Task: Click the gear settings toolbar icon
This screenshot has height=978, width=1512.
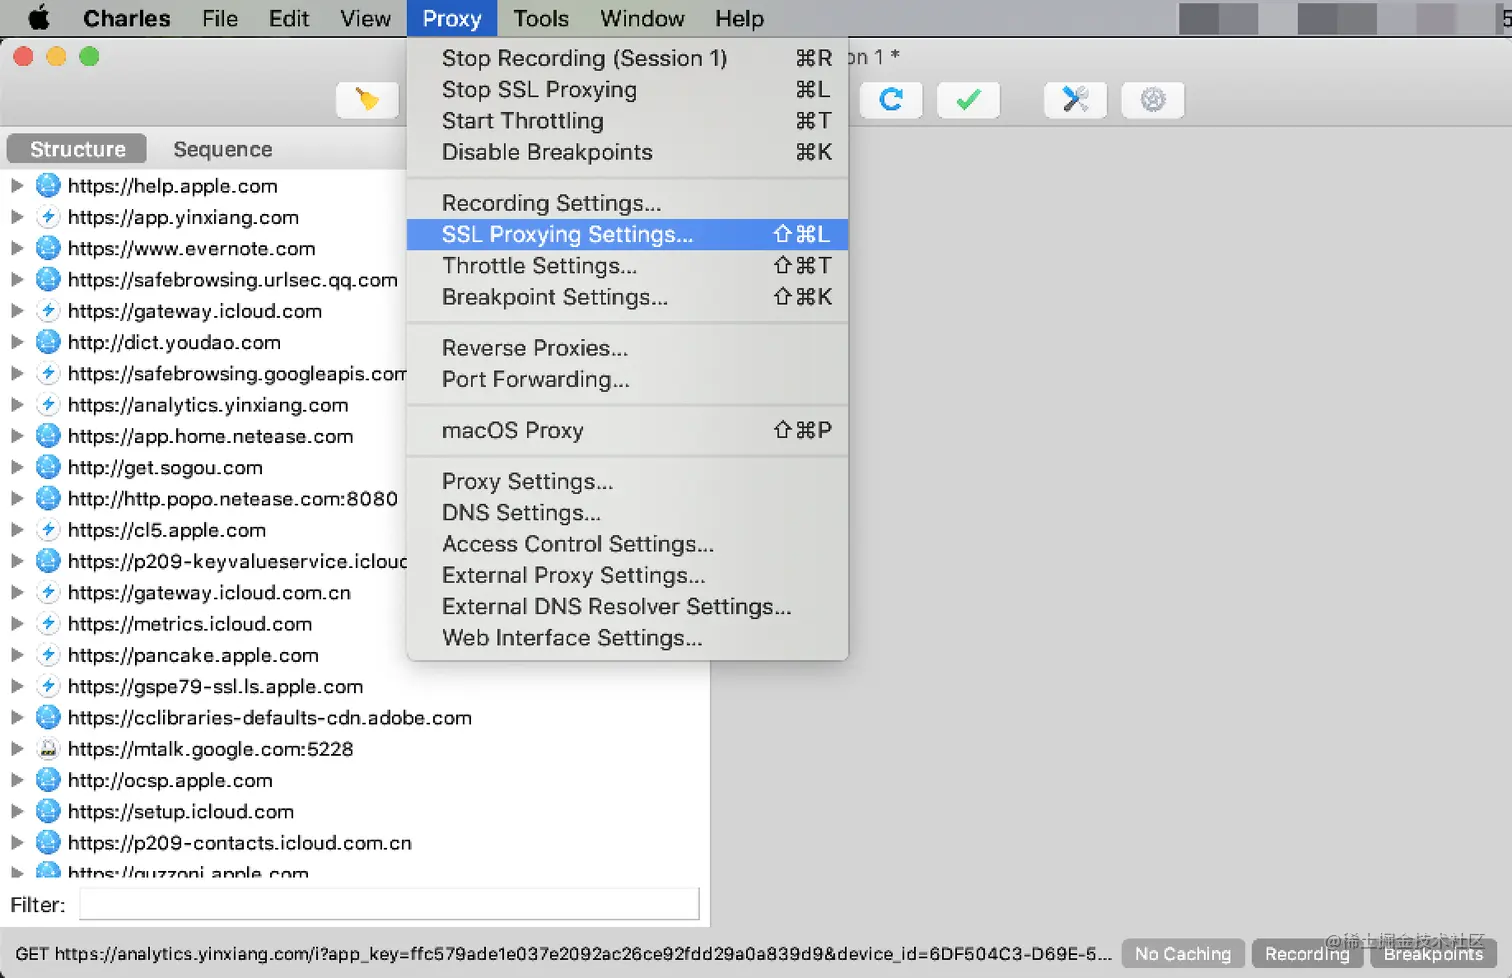Action: [x=1152, y=100]
